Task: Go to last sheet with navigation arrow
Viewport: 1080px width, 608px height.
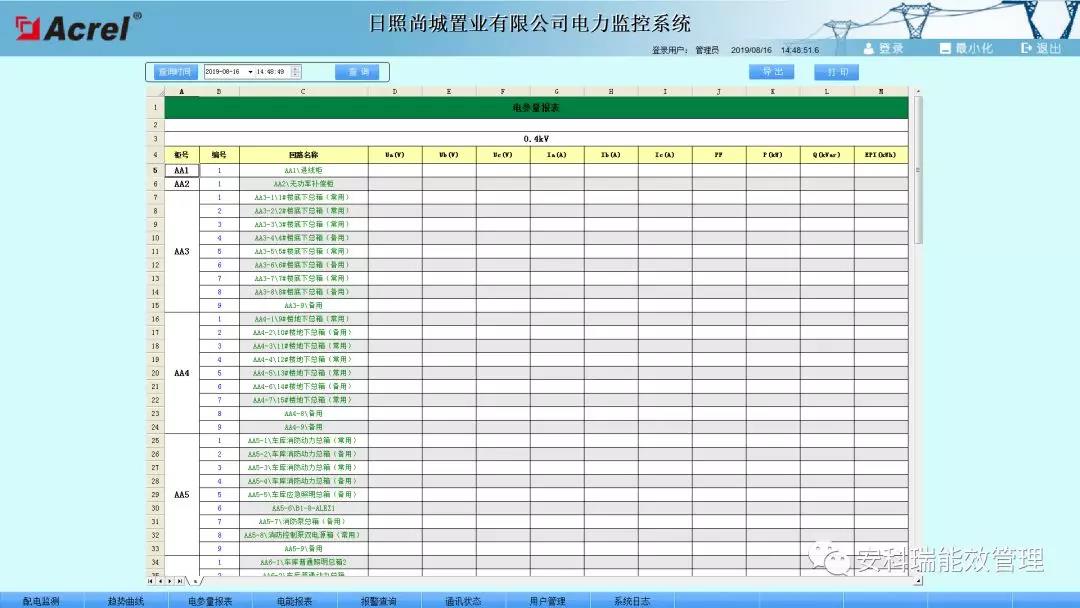Action: pos(180,581)
